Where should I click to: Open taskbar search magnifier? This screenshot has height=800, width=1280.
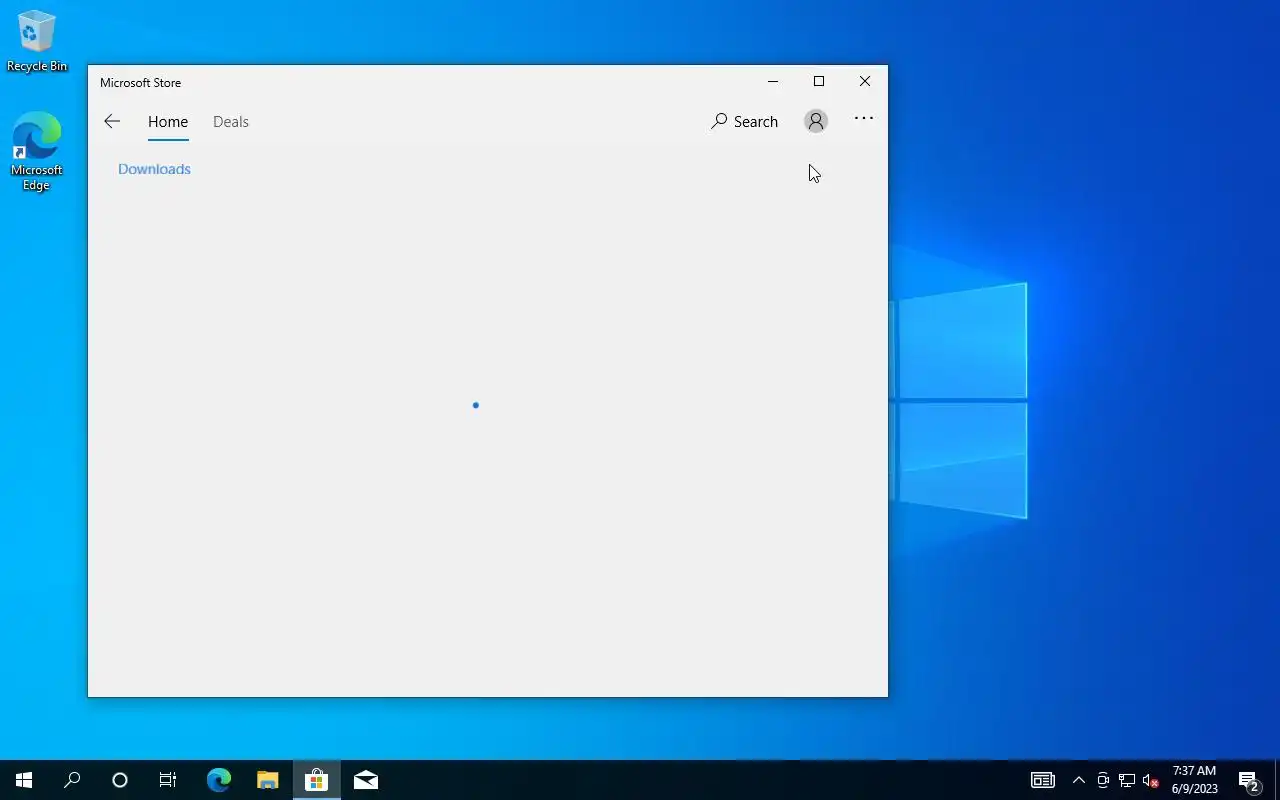point(72,780)
